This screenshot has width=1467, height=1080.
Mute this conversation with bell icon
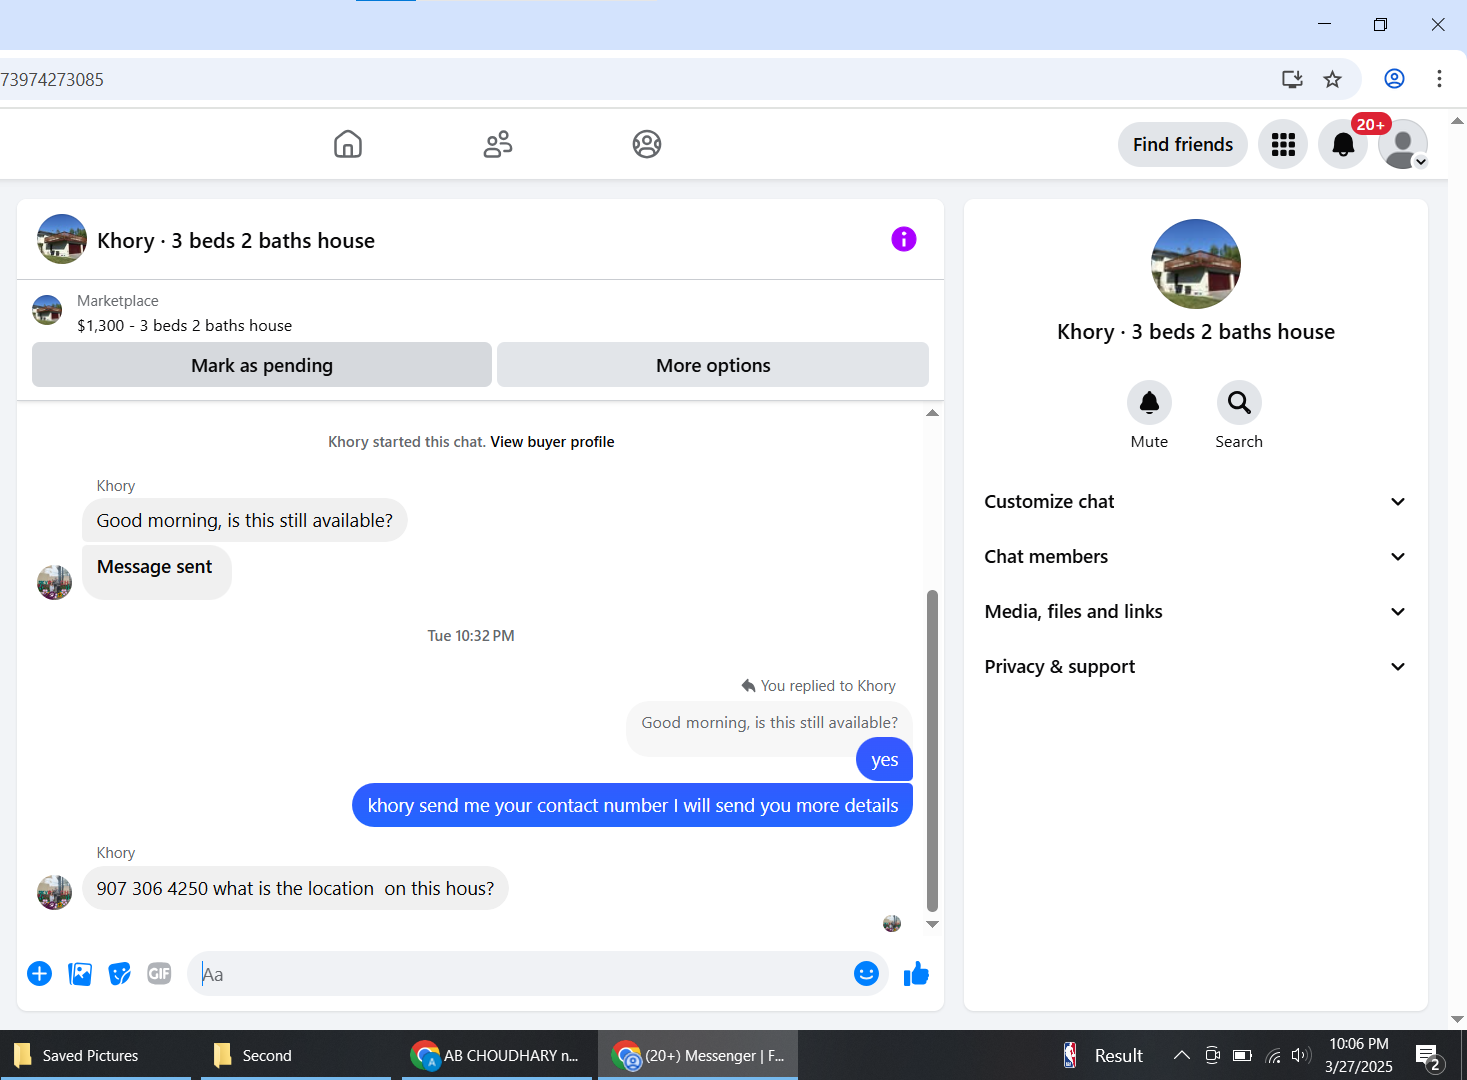(1149, 403)
